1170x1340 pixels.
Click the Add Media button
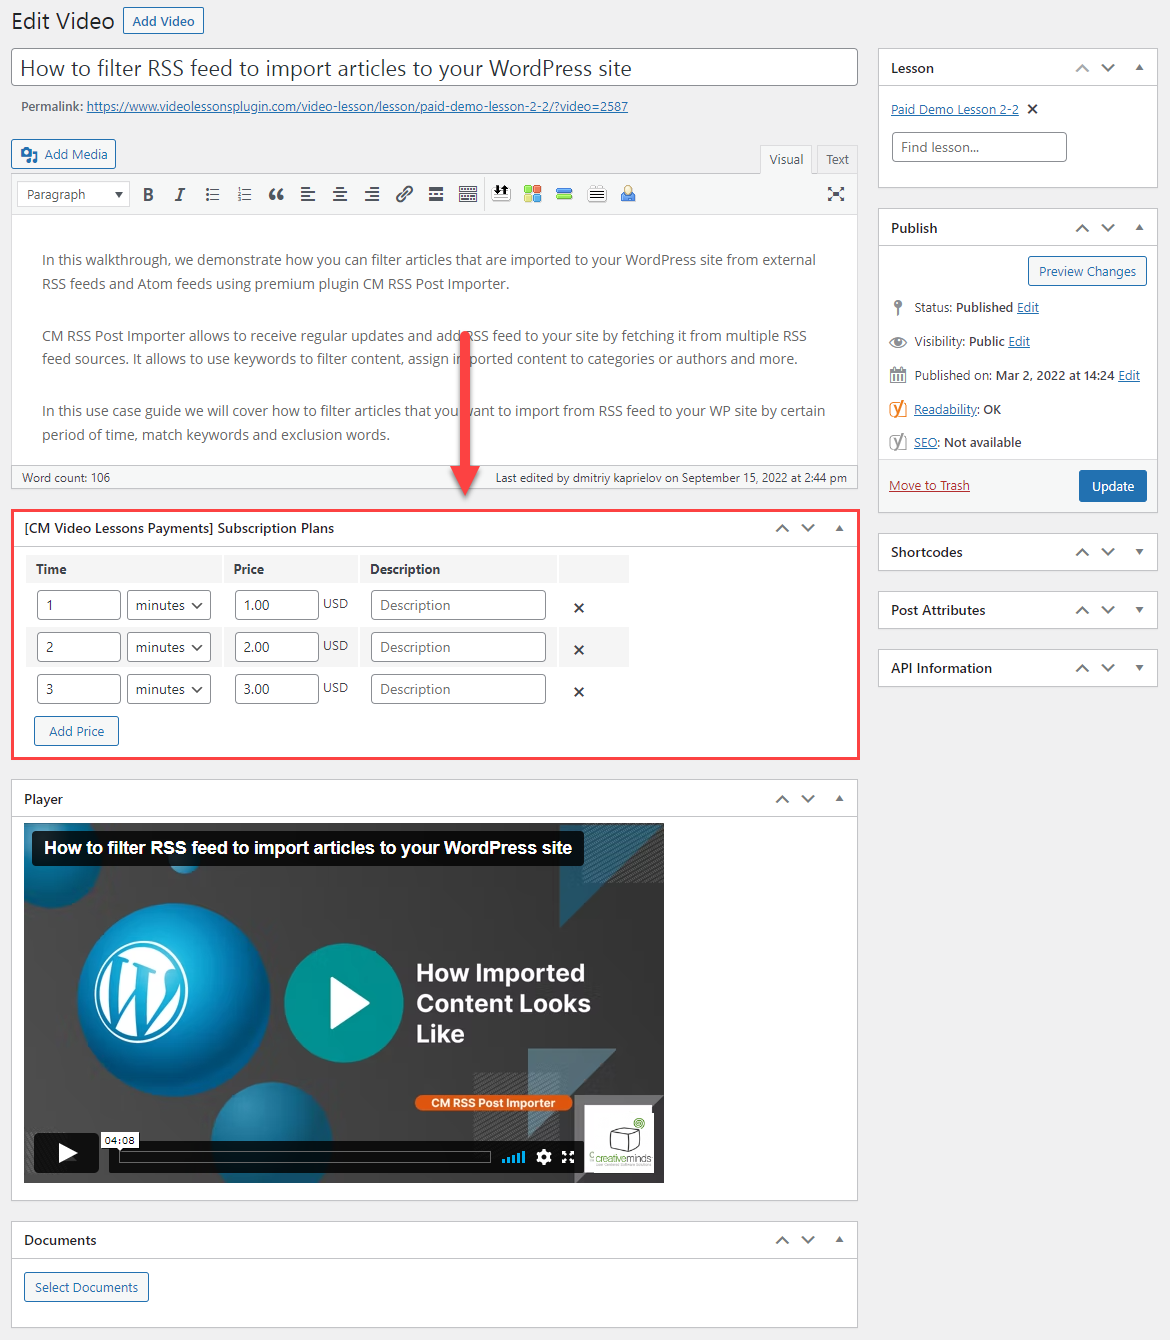tap(64, 154)
